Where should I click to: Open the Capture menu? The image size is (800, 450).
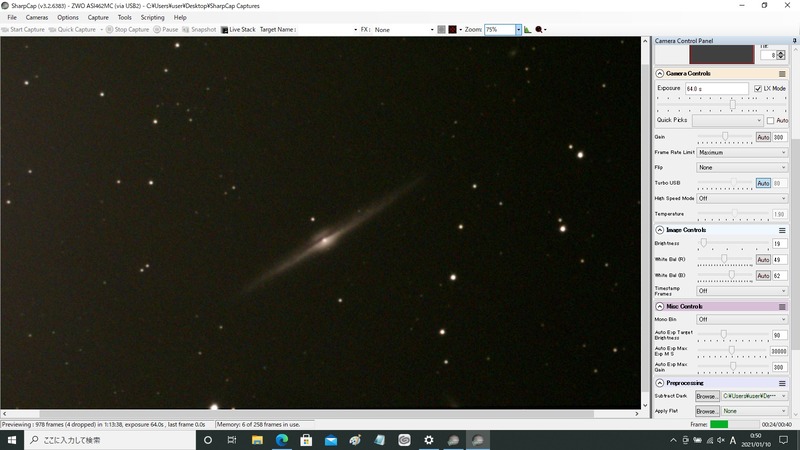pos(98,17)
